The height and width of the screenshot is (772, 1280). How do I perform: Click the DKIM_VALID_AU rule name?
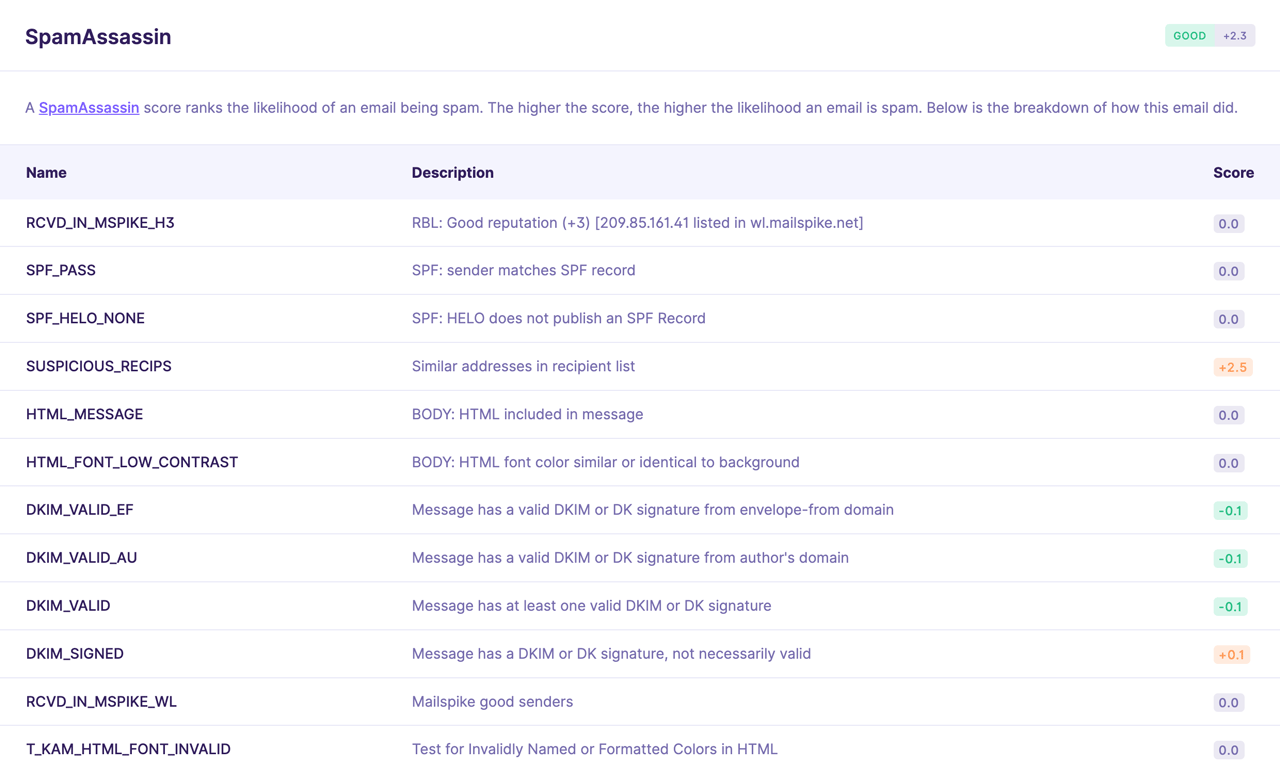81,557
